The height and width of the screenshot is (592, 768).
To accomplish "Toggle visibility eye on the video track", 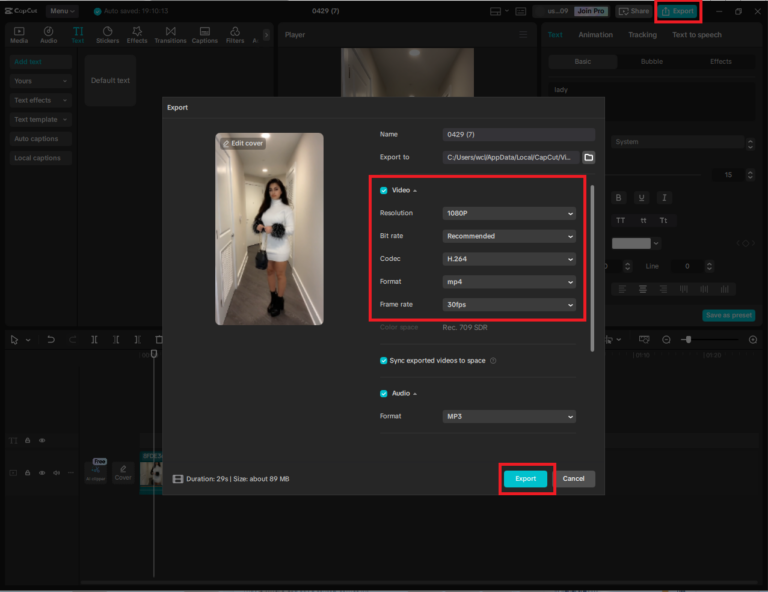I will pos(42,473).
